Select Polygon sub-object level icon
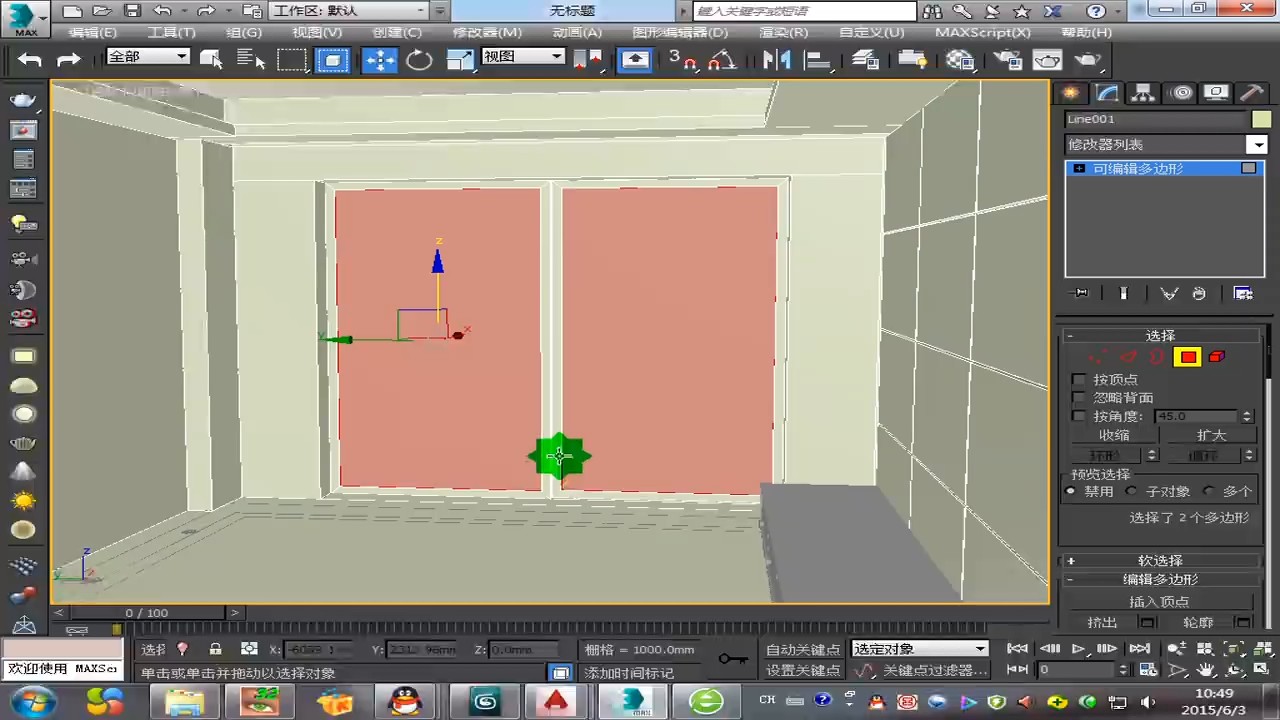 pos(1187,357)
